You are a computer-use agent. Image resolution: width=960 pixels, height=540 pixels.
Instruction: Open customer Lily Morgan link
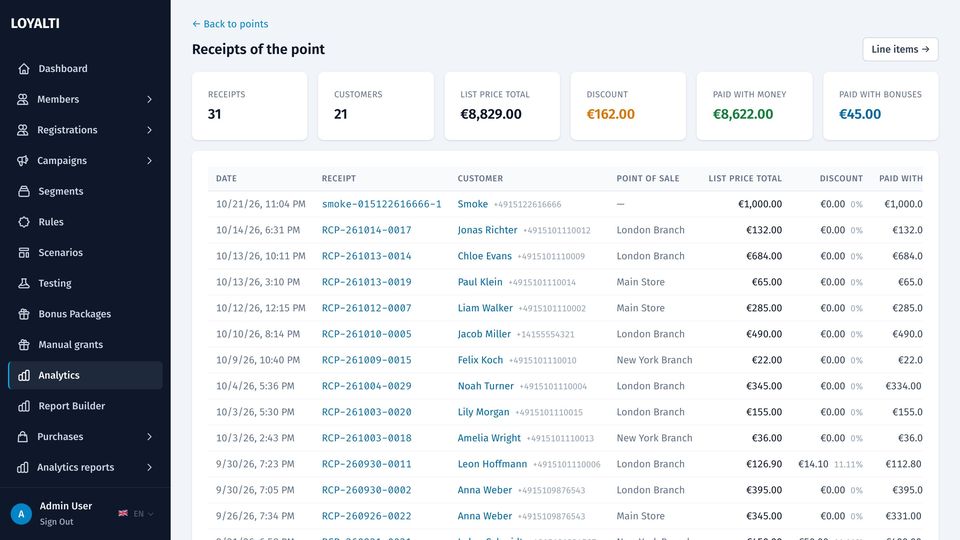[x=484, y=412]
